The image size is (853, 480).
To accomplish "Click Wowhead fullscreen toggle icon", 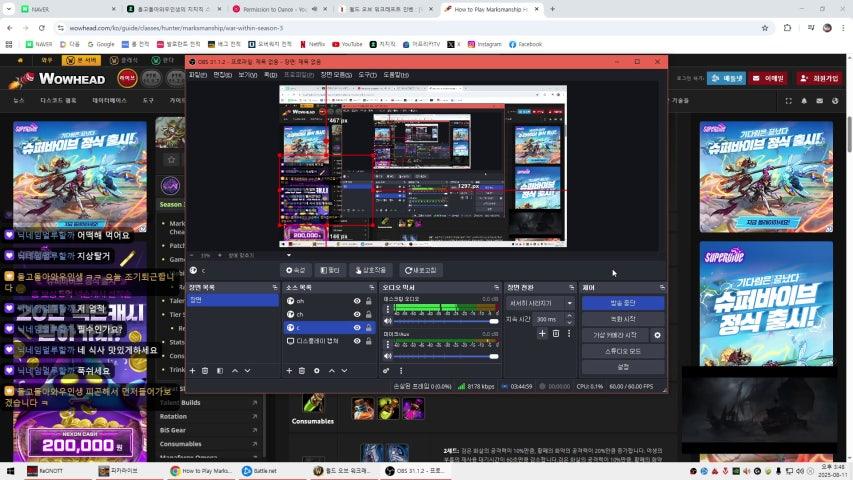I will click(788, 101).
